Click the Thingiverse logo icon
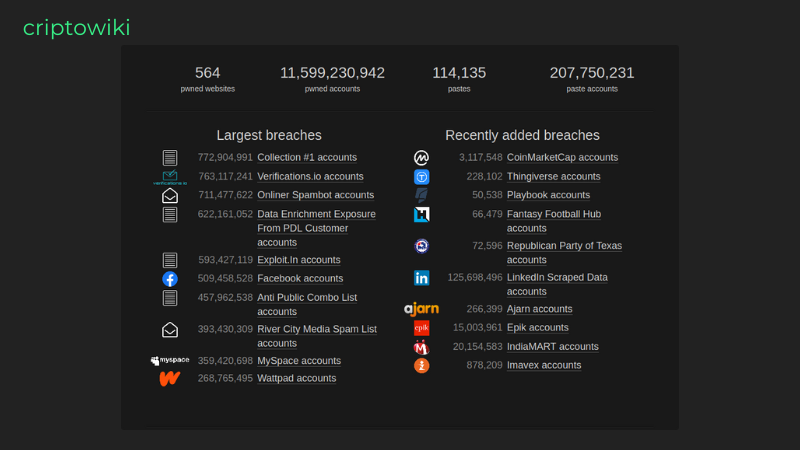 pyautogui.click(x=421, y=177)
